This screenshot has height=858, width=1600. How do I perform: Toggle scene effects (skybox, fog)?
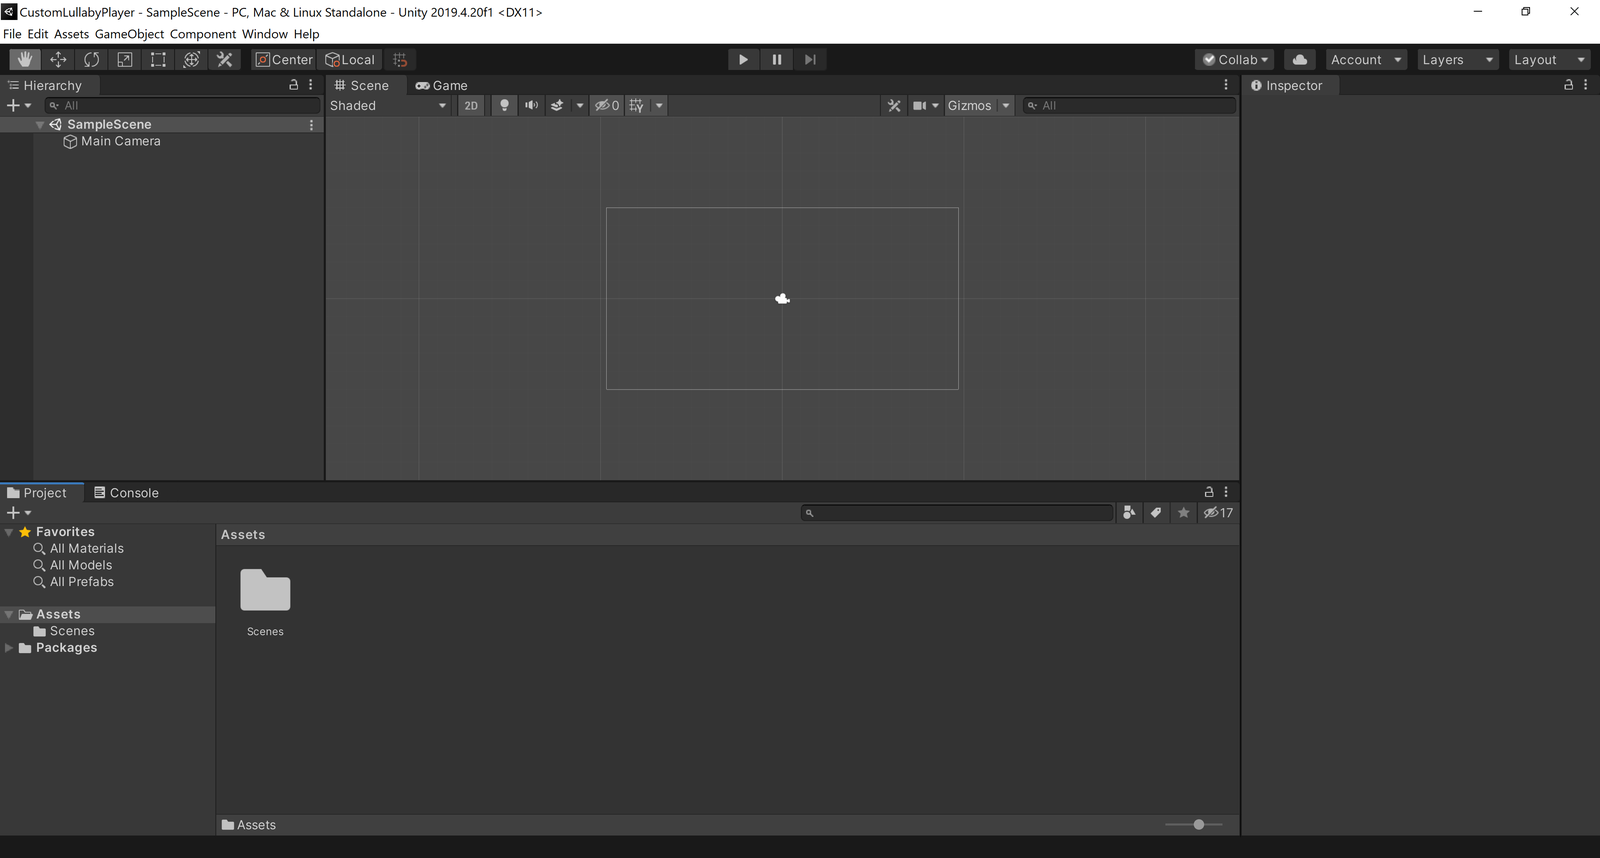tap(557, 106)
